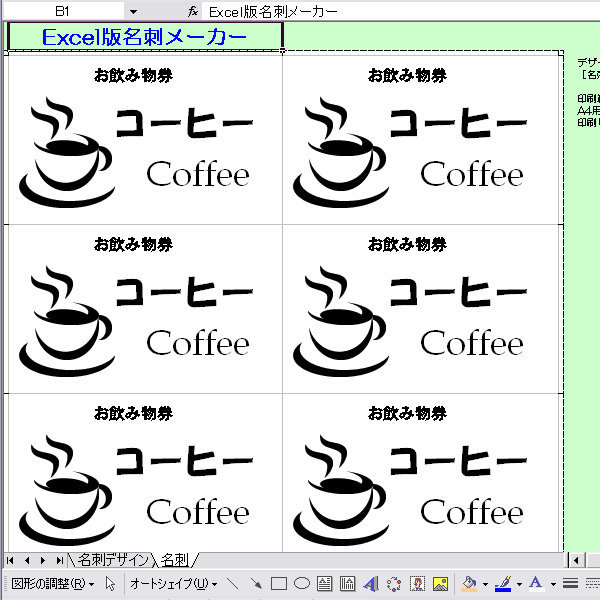Open the 図形の調整 menu

pos(50,583)
